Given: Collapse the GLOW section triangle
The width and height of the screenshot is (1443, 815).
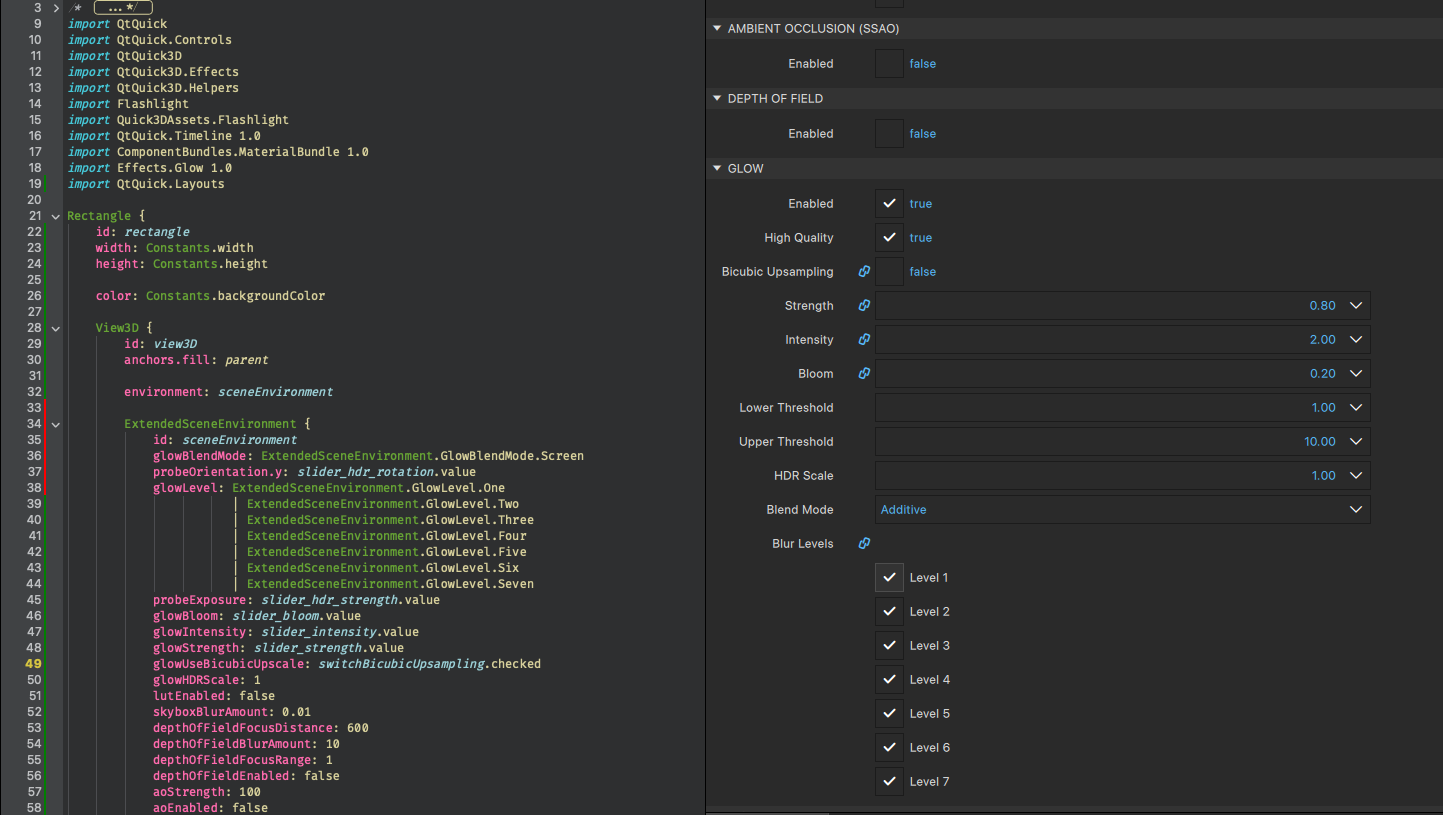Looking at the screenshot, I should coord(717,168).
